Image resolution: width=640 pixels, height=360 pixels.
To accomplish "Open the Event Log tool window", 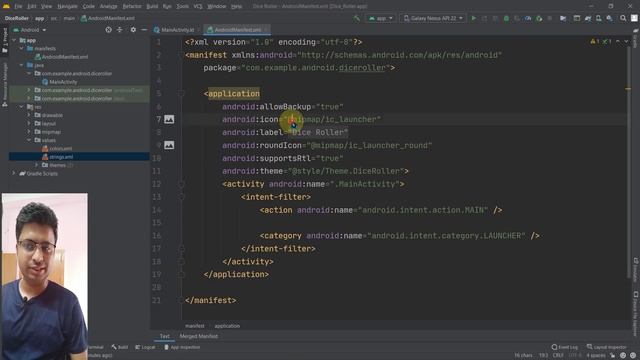I will pos(564,347).
